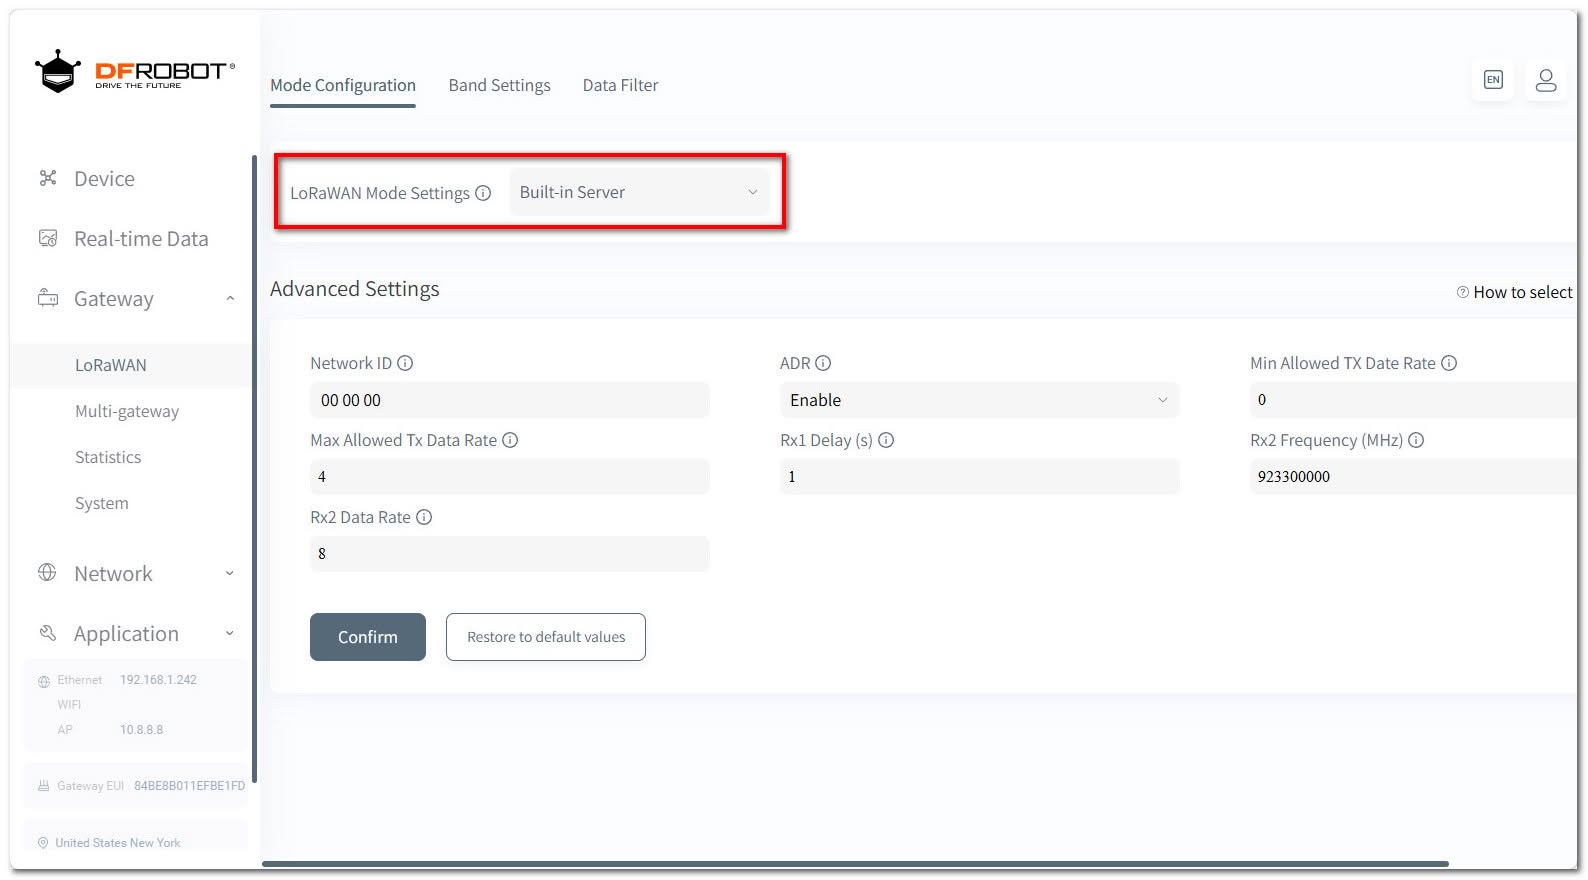This screenshot has height=880, width=1588.
Task: Click info icon beside LoRaWAN Mode Settings
Action: 483,193
